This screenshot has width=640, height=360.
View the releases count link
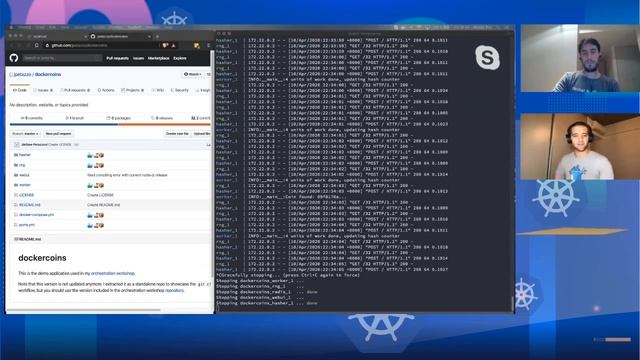[x=162, y=118]
